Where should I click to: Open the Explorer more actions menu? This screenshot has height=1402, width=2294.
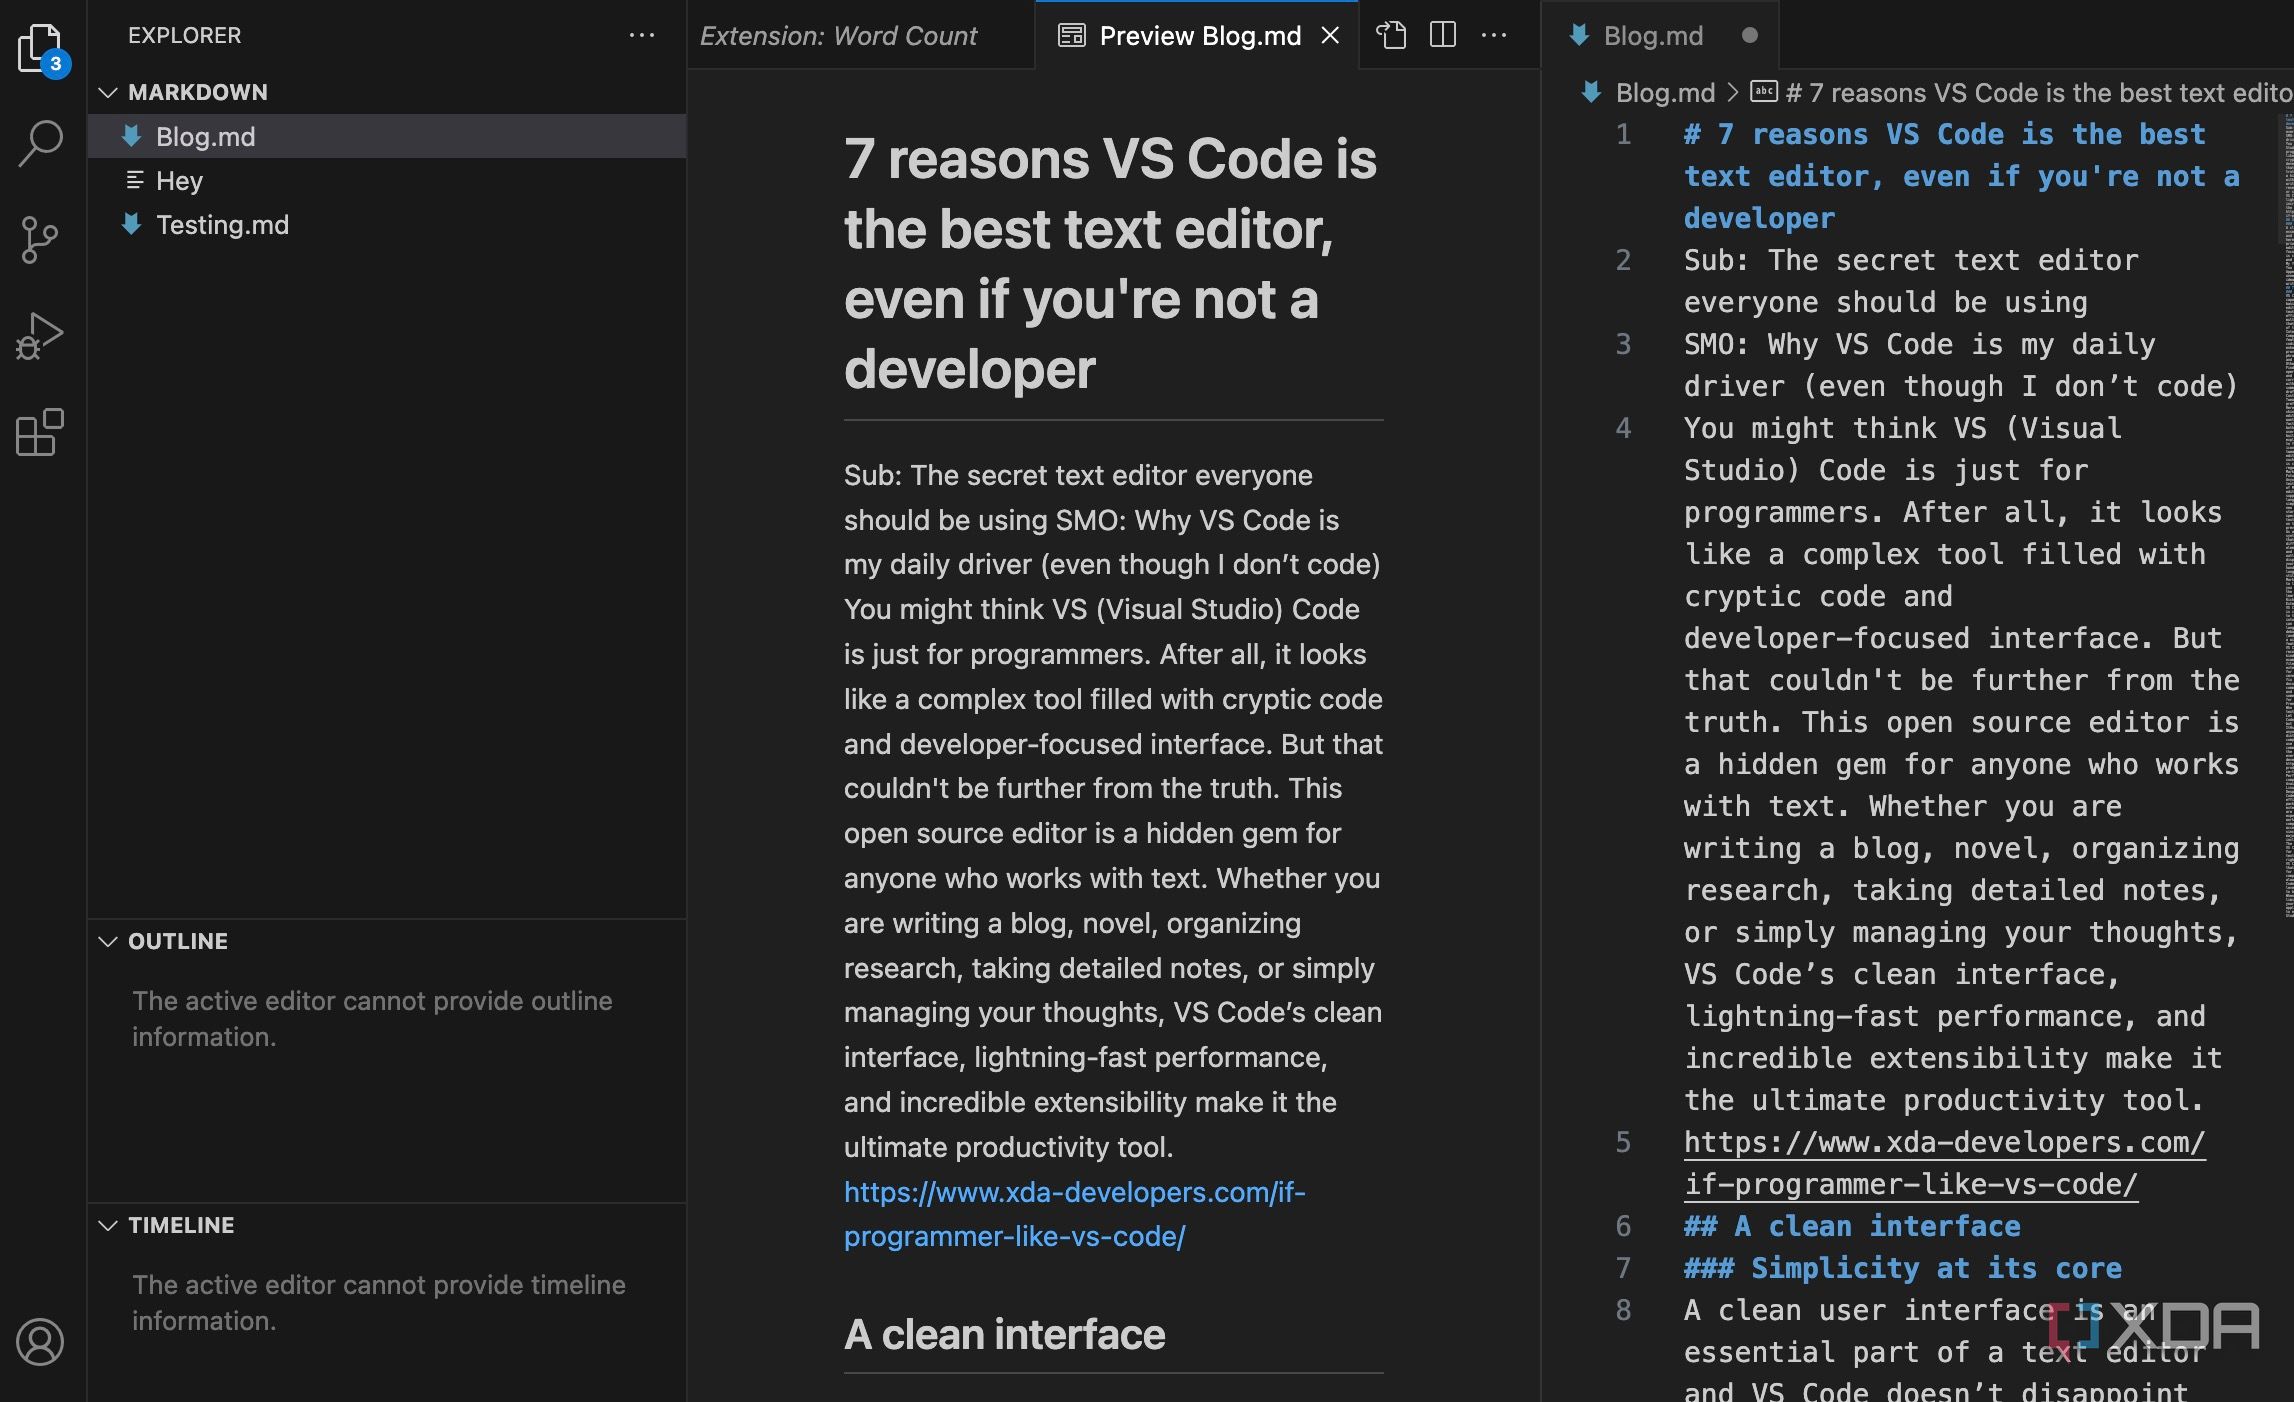click(x=642, y=35)
